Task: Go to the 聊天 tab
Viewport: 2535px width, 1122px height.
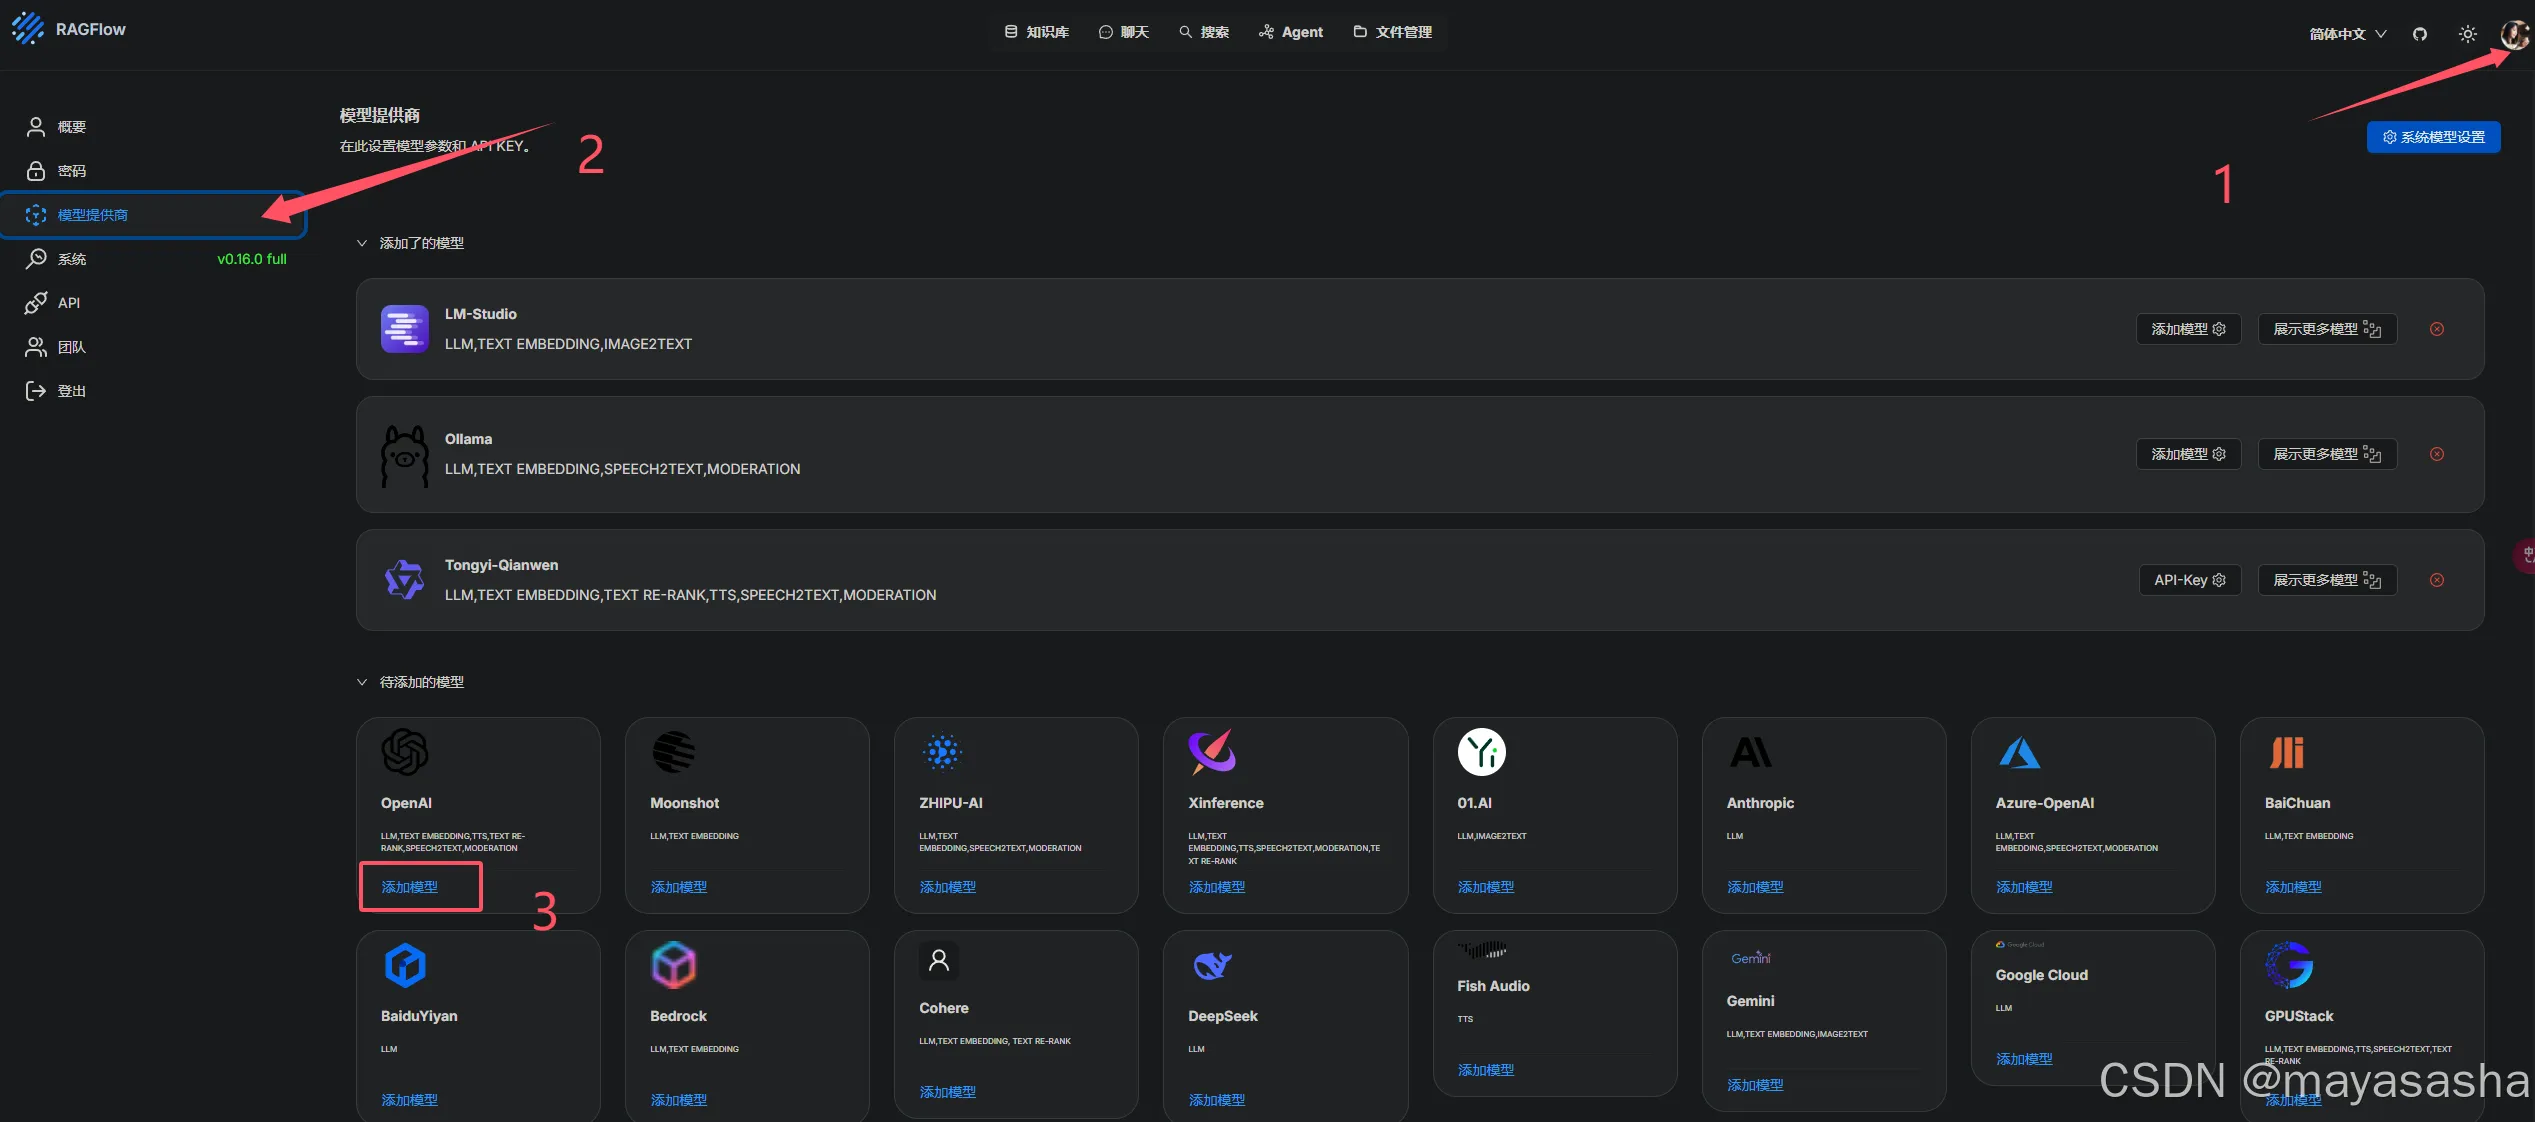Action: click(1124, 32)
